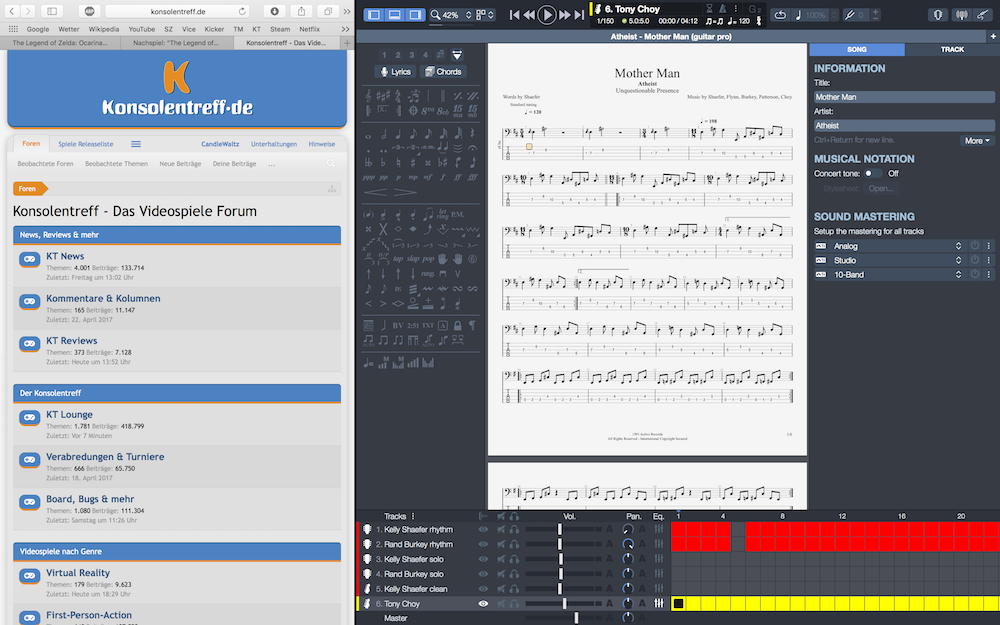The image size is (1000, 625).
Task: Apply the pop technique icon
Action: tap(428, 259)
